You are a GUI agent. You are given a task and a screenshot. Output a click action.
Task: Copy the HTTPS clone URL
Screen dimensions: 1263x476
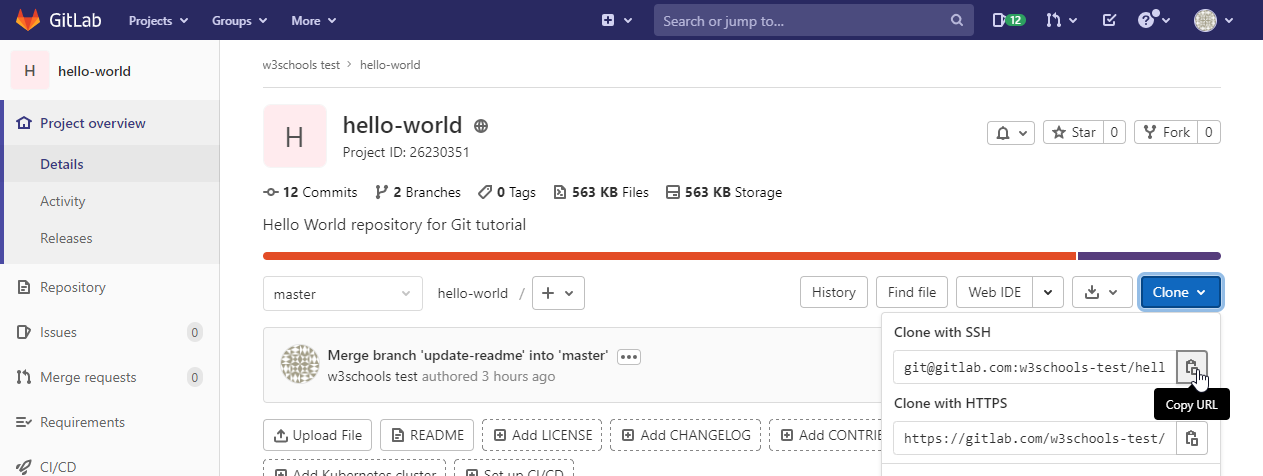[1191, 438]
